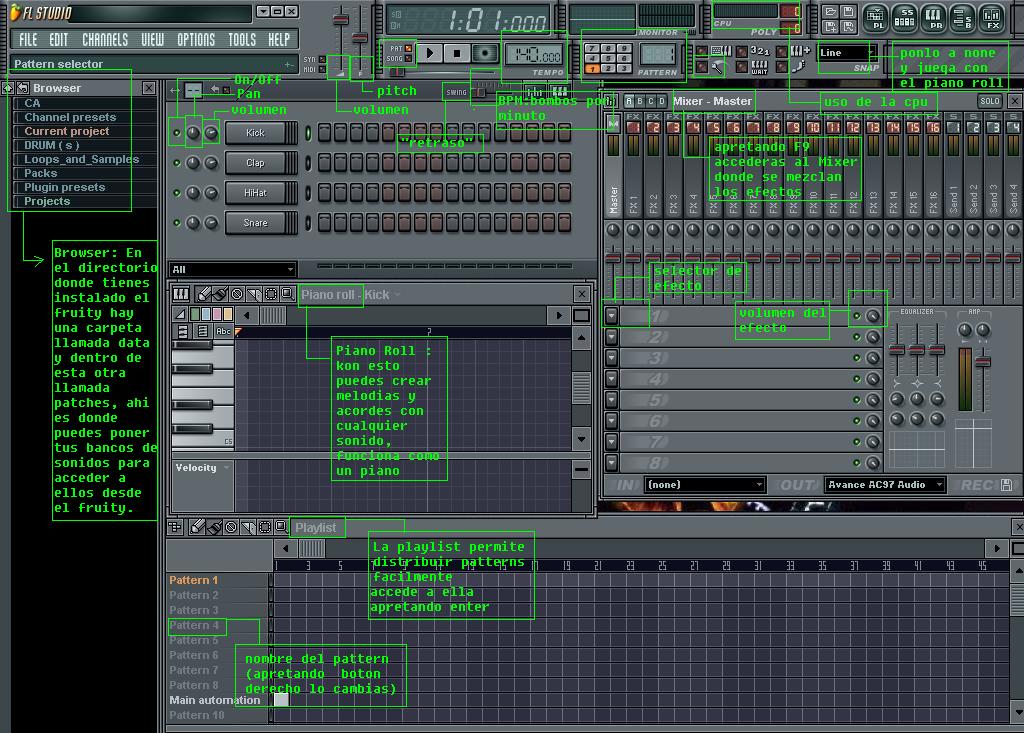
Task: Open Playlist options menu icon
Action: pyautogui.click(x=175, y=527)
